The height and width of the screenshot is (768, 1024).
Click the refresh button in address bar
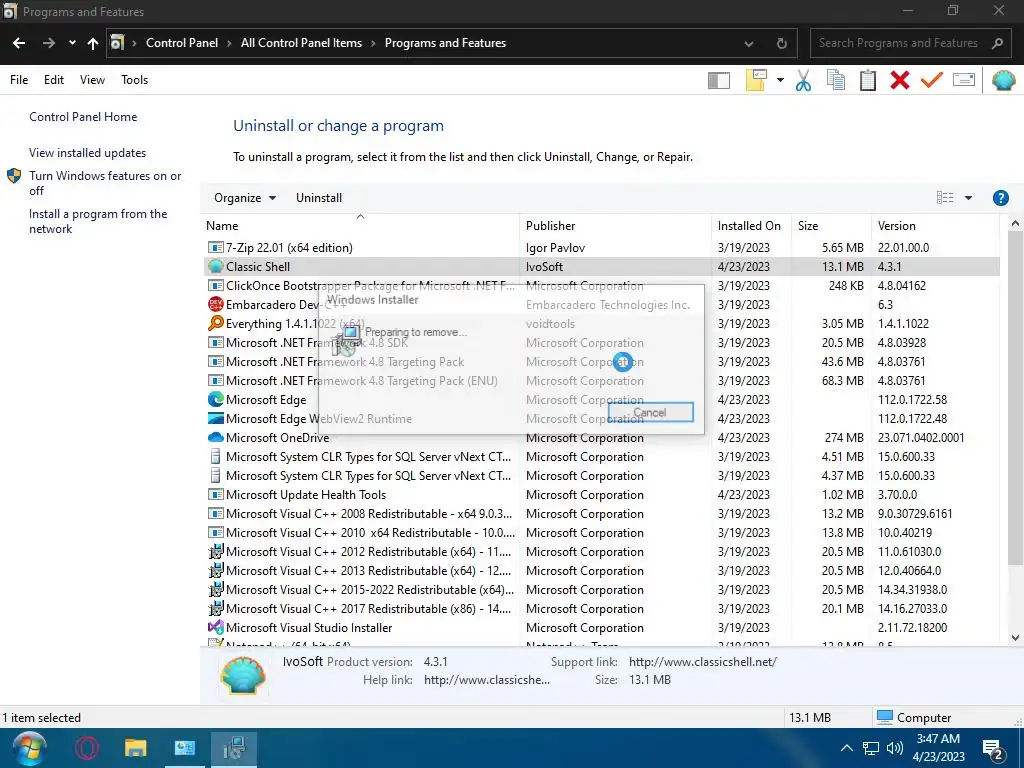[x=781, y=44]
